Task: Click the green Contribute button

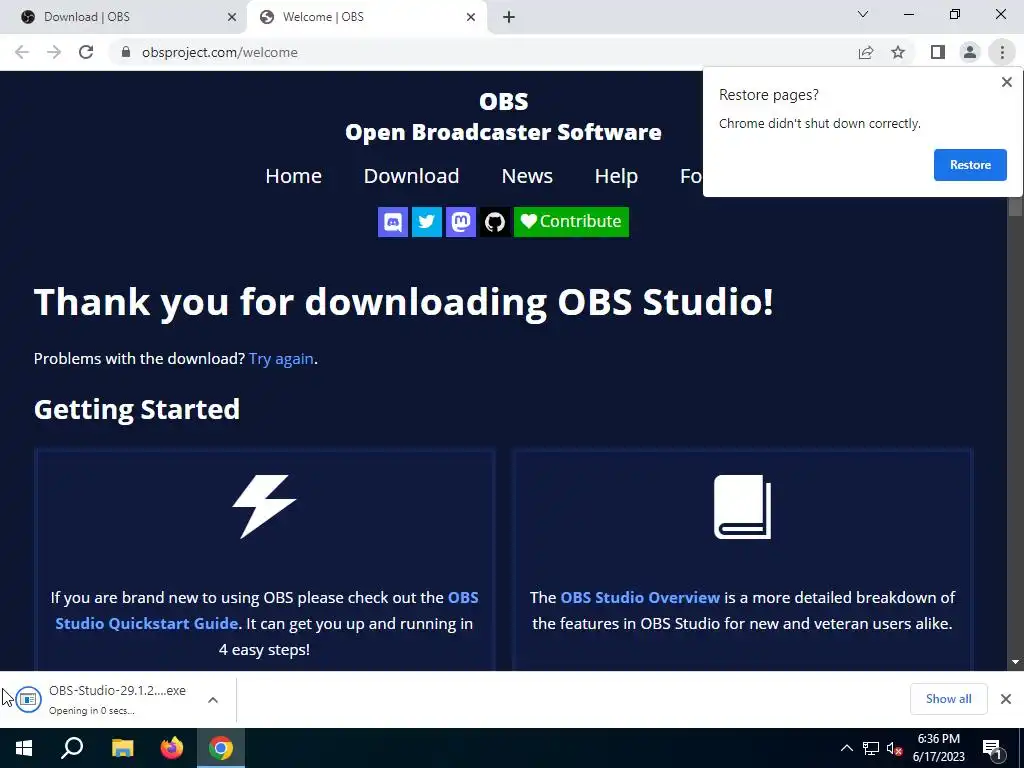Action: click(x=571, y=222)
